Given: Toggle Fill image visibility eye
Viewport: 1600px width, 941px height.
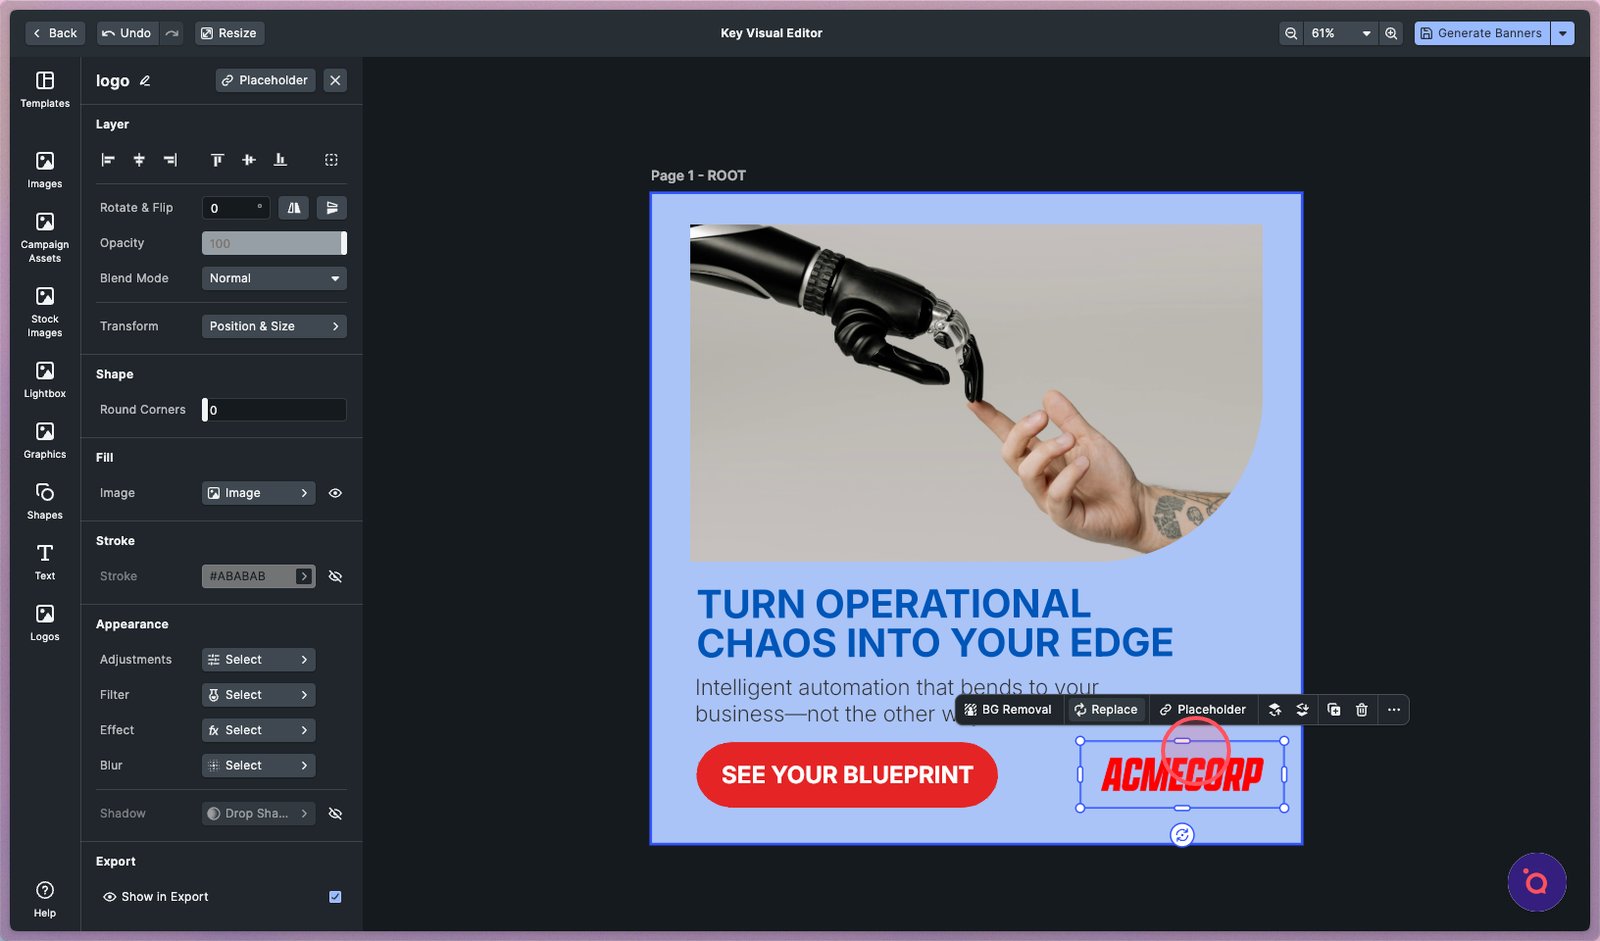Looking at the screenshot, I should [x=335, y=493].
